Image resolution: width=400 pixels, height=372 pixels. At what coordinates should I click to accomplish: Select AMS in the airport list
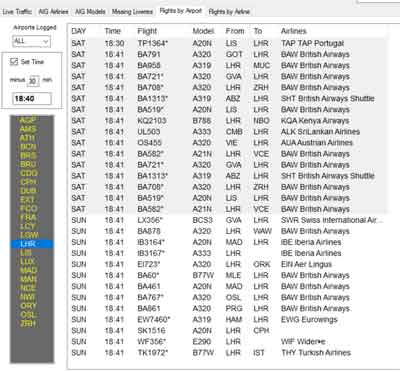point(28,129)
